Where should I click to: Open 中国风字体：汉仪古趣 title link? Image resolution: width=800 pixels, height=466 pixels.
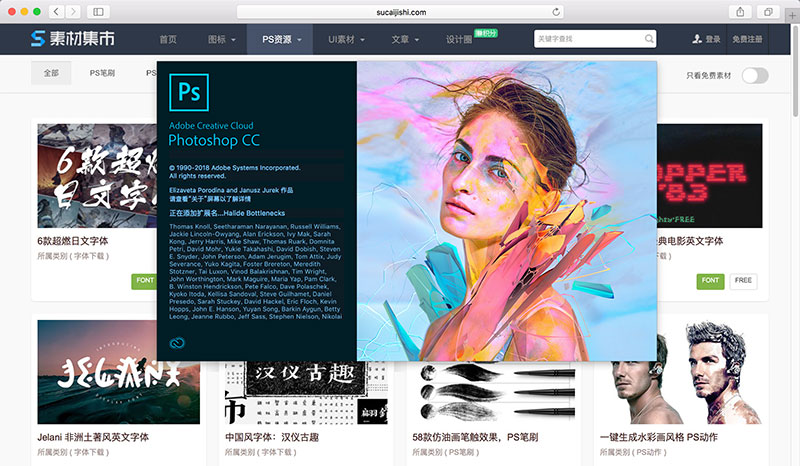click(x=272, y=437)
